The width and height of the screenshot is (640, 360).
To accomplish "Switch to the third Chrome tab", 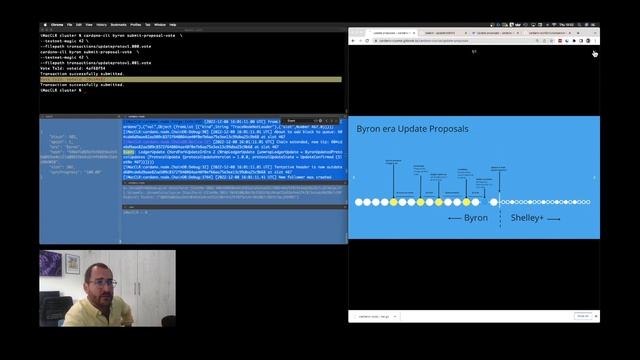I will point(495,33).
